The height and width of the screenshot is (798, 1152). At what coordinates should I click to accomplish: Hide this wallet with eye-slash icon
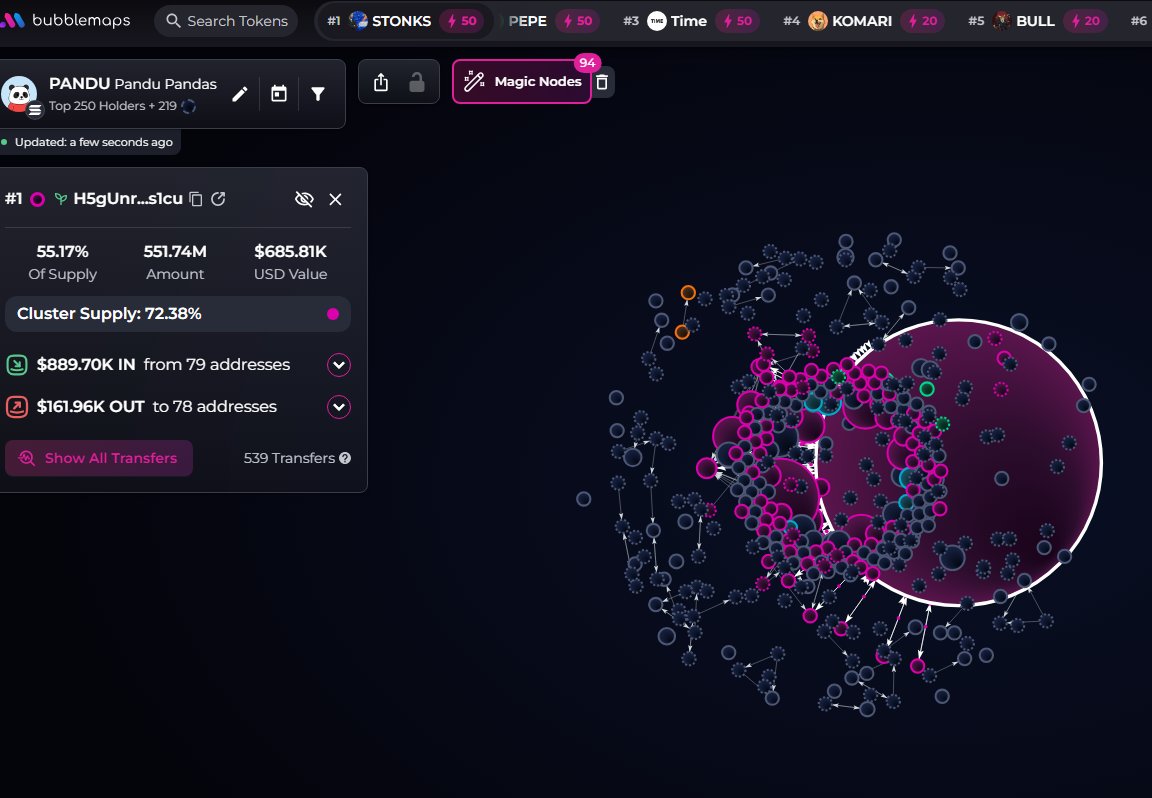pos(304,199)
